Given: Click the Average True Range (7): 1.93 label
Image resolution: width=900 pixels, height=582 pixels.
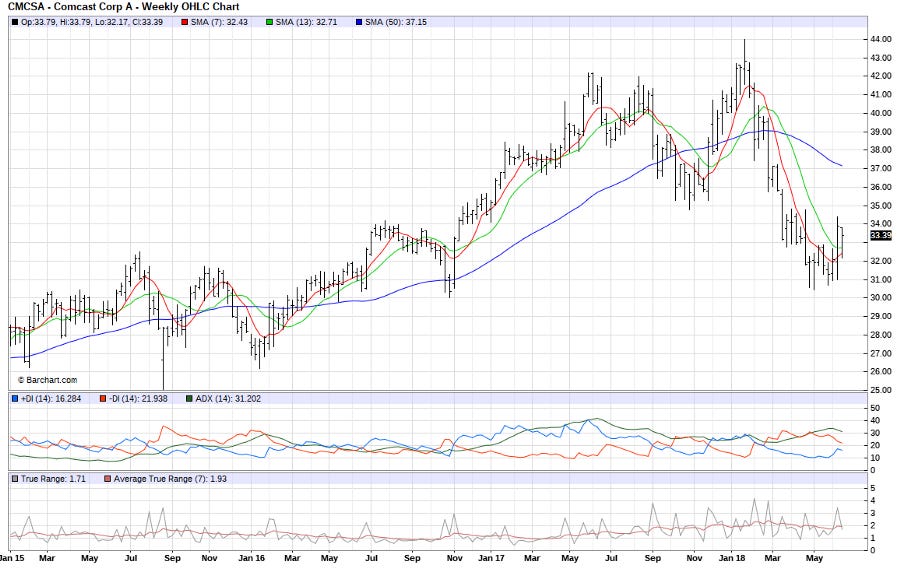Looking at the screenshot, I should click(x=170, y=479).
